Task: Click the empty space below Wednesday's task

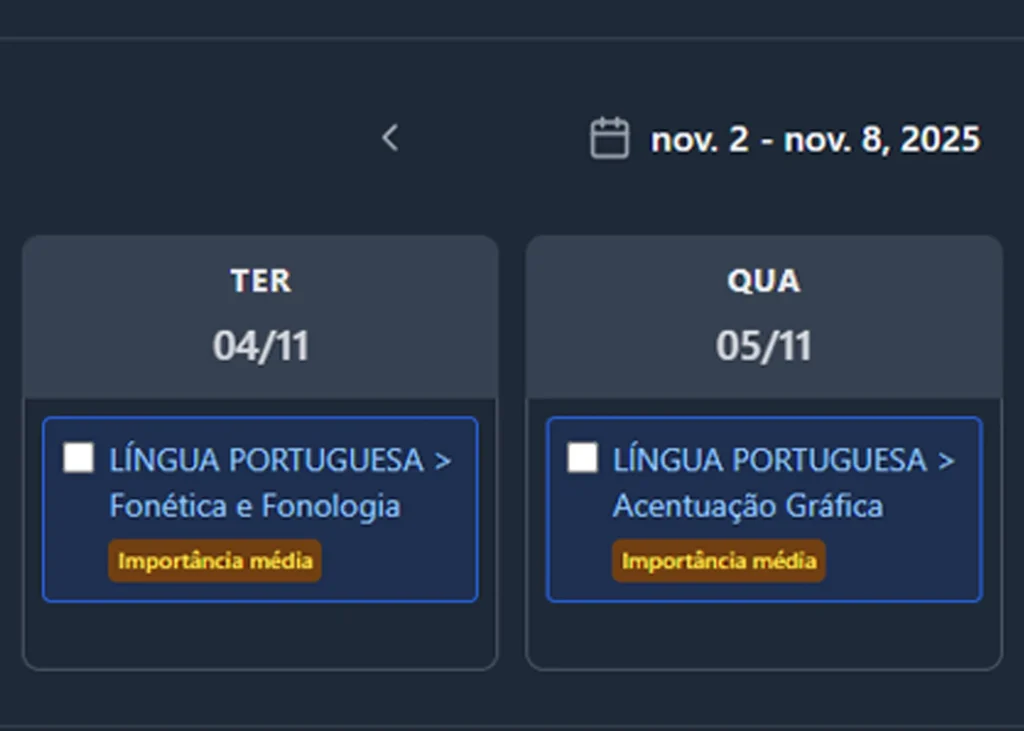Action: (x=764, y=635)
